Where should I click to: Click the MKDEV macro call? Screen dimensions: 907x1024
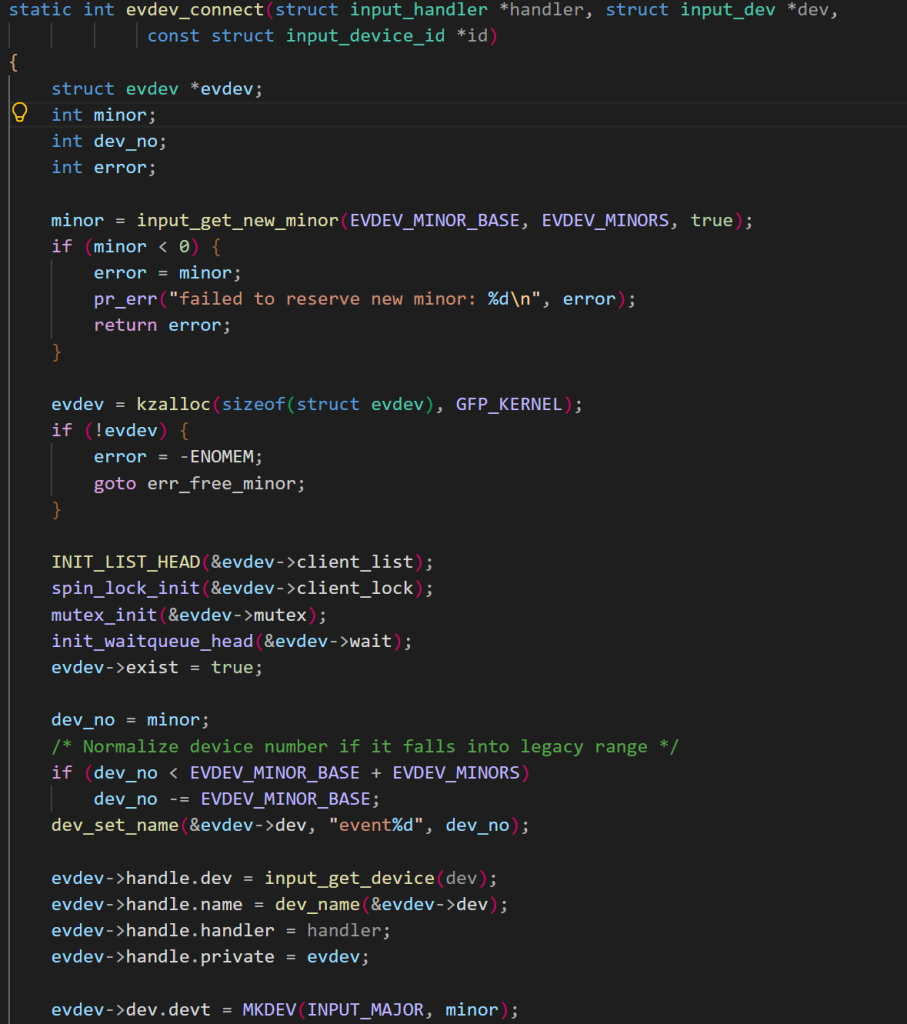(x=269, y=1010)
